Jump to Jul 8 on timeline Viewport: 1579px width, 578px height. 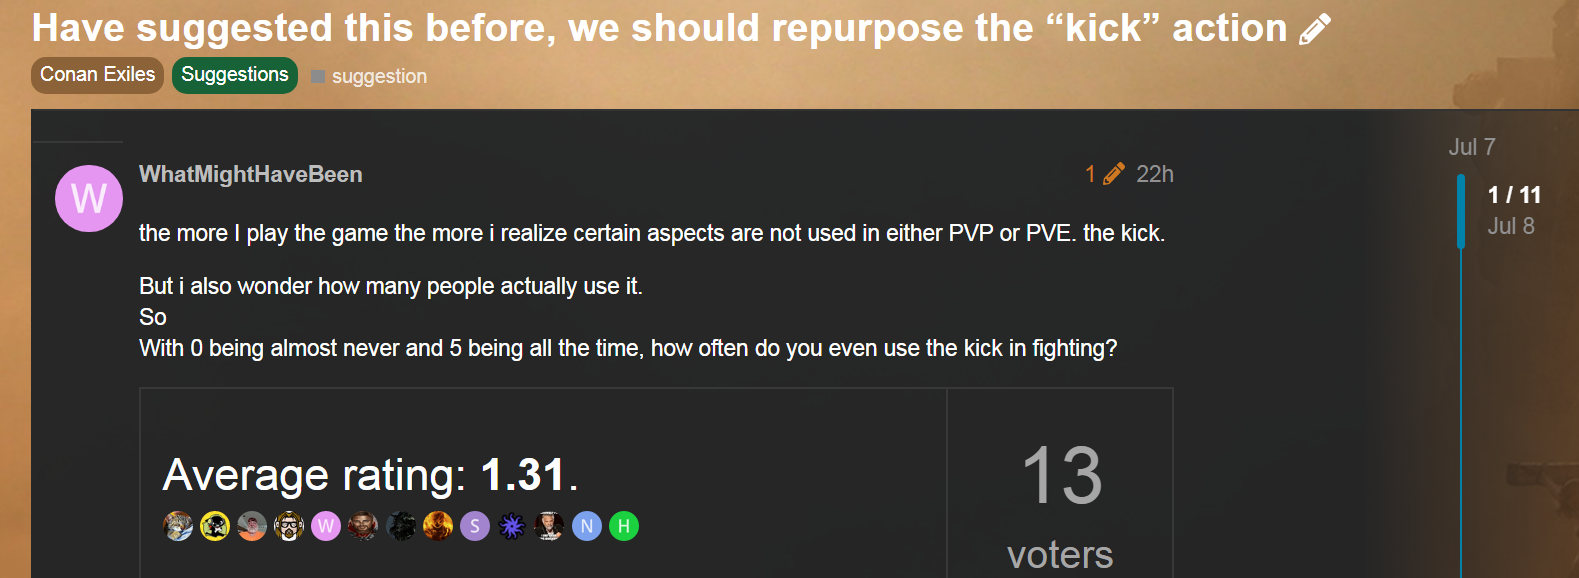pos(1511,226)
